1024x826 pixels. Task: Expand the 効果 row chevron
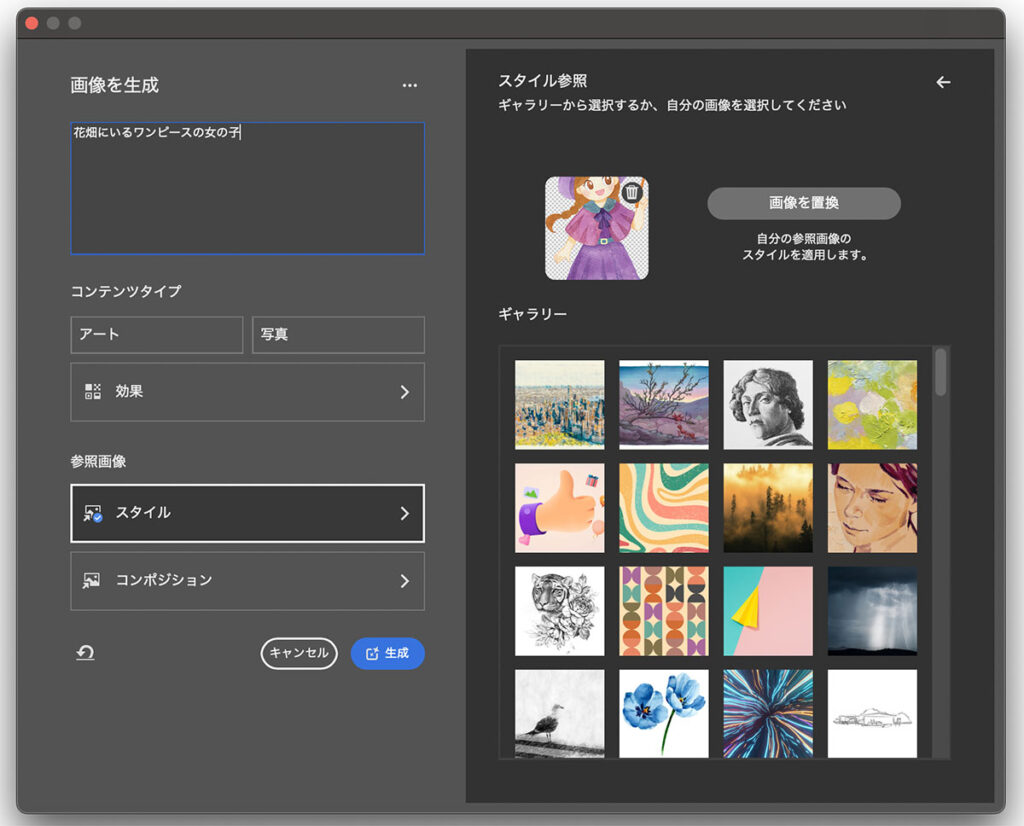tap(404, 392)
